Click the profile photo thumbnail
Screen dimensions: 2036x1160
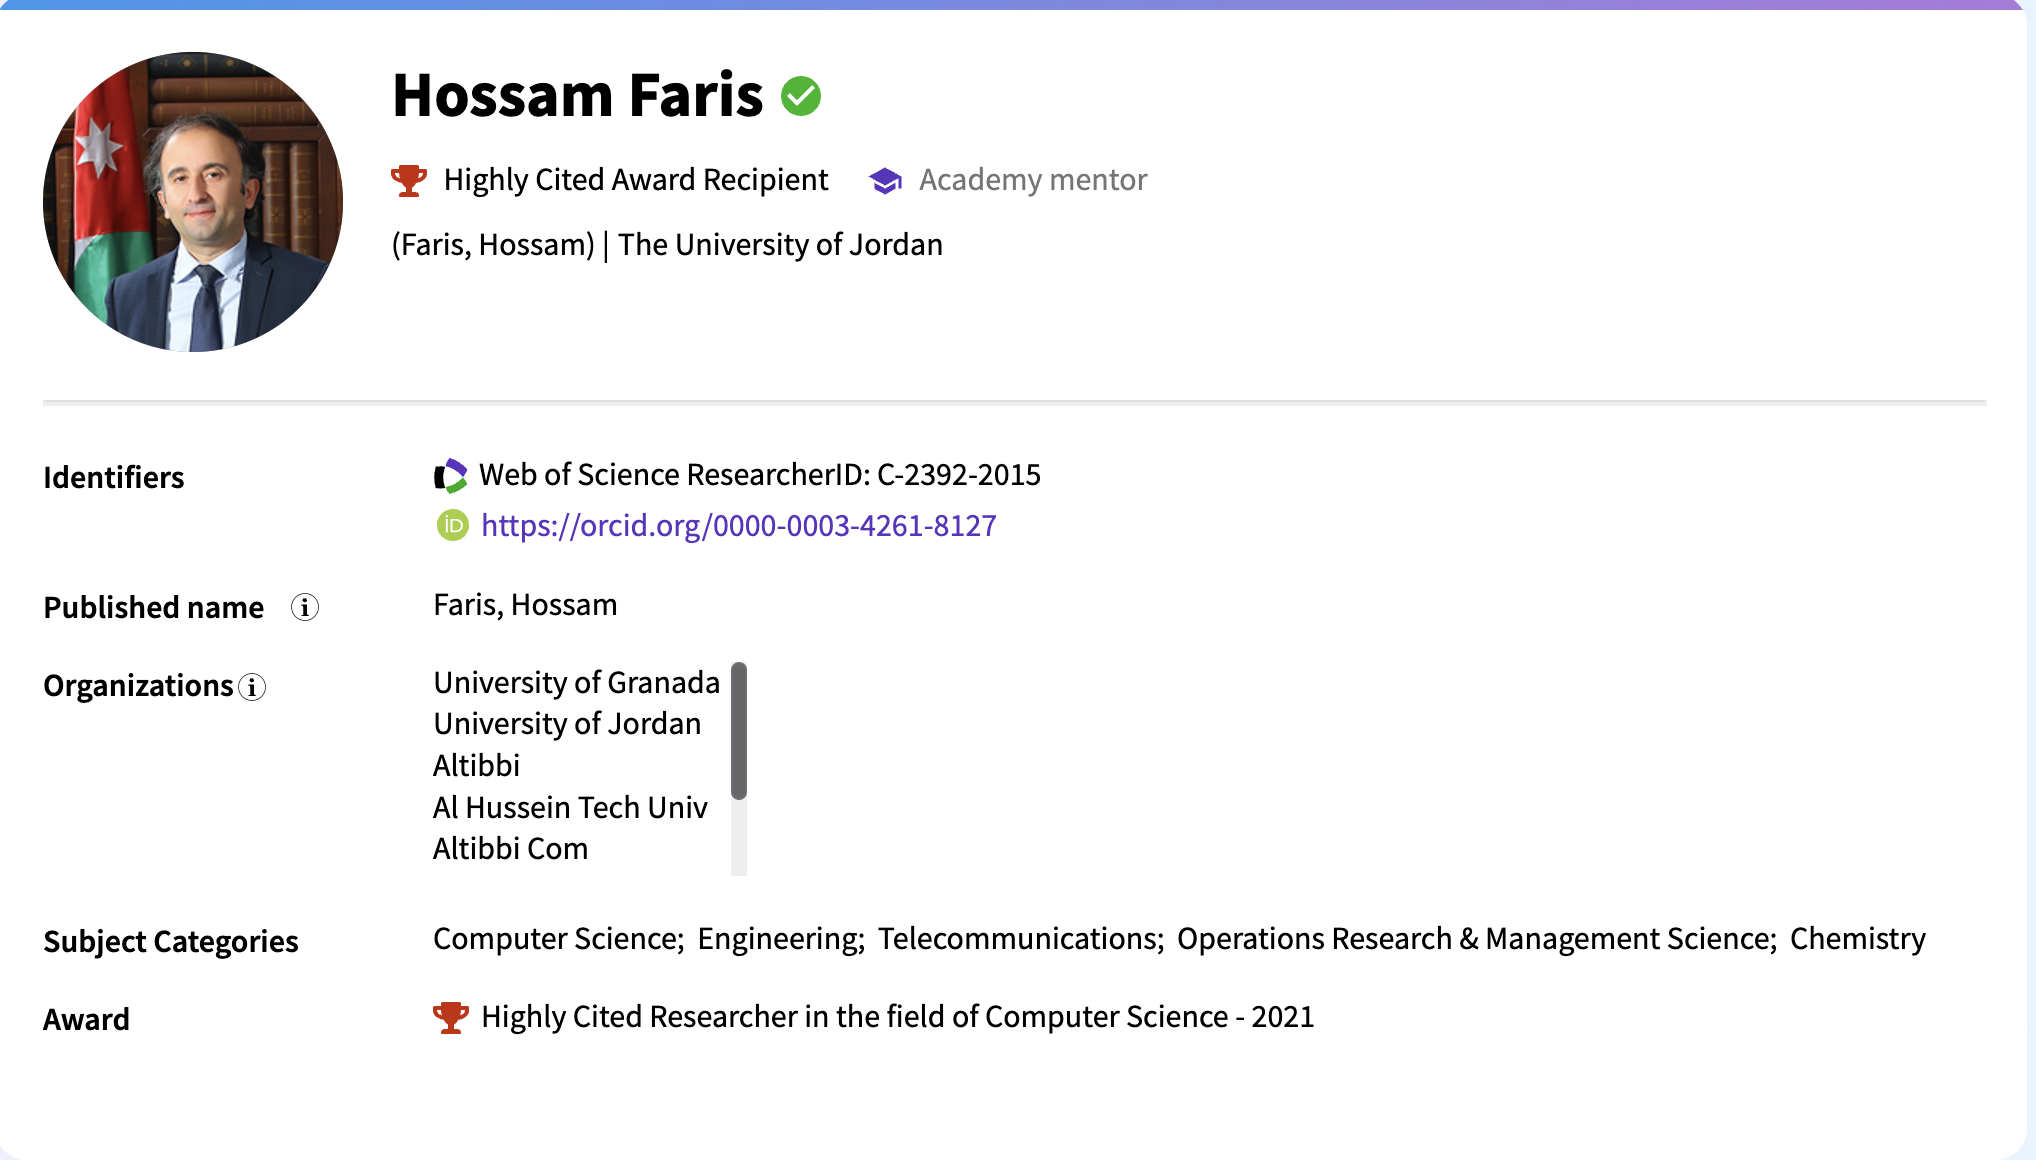(193, 202)
